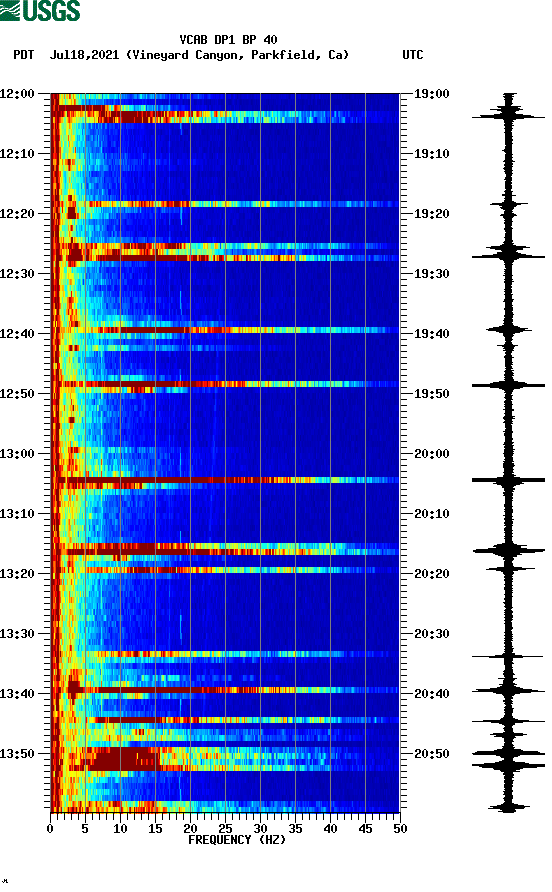552x892 pixels.
Task: Click the 0 Hz tick label
Action: click(50, 829)
